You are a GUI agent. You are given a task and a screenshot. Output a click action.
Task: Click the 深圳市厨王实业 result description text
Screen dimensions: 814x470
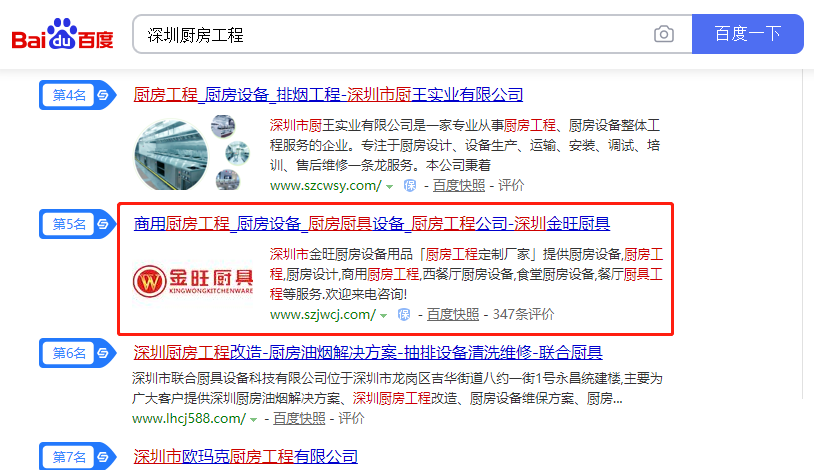coord(465,145)
